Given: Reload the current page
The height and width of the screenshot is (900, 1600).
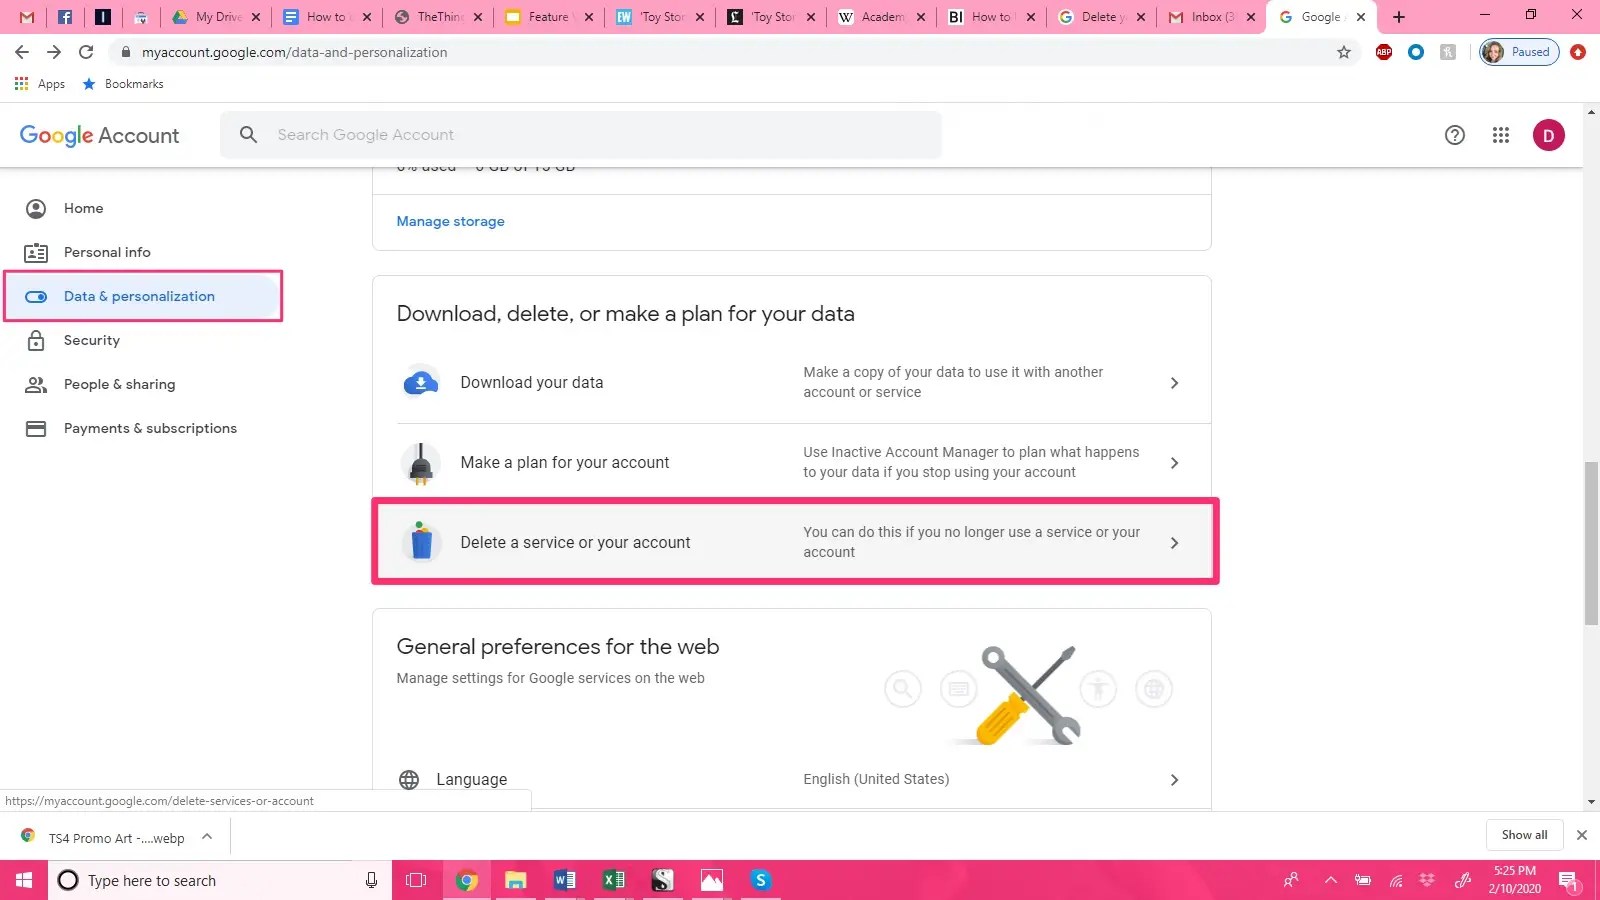Looking at the screenshot, I should 86,52.
